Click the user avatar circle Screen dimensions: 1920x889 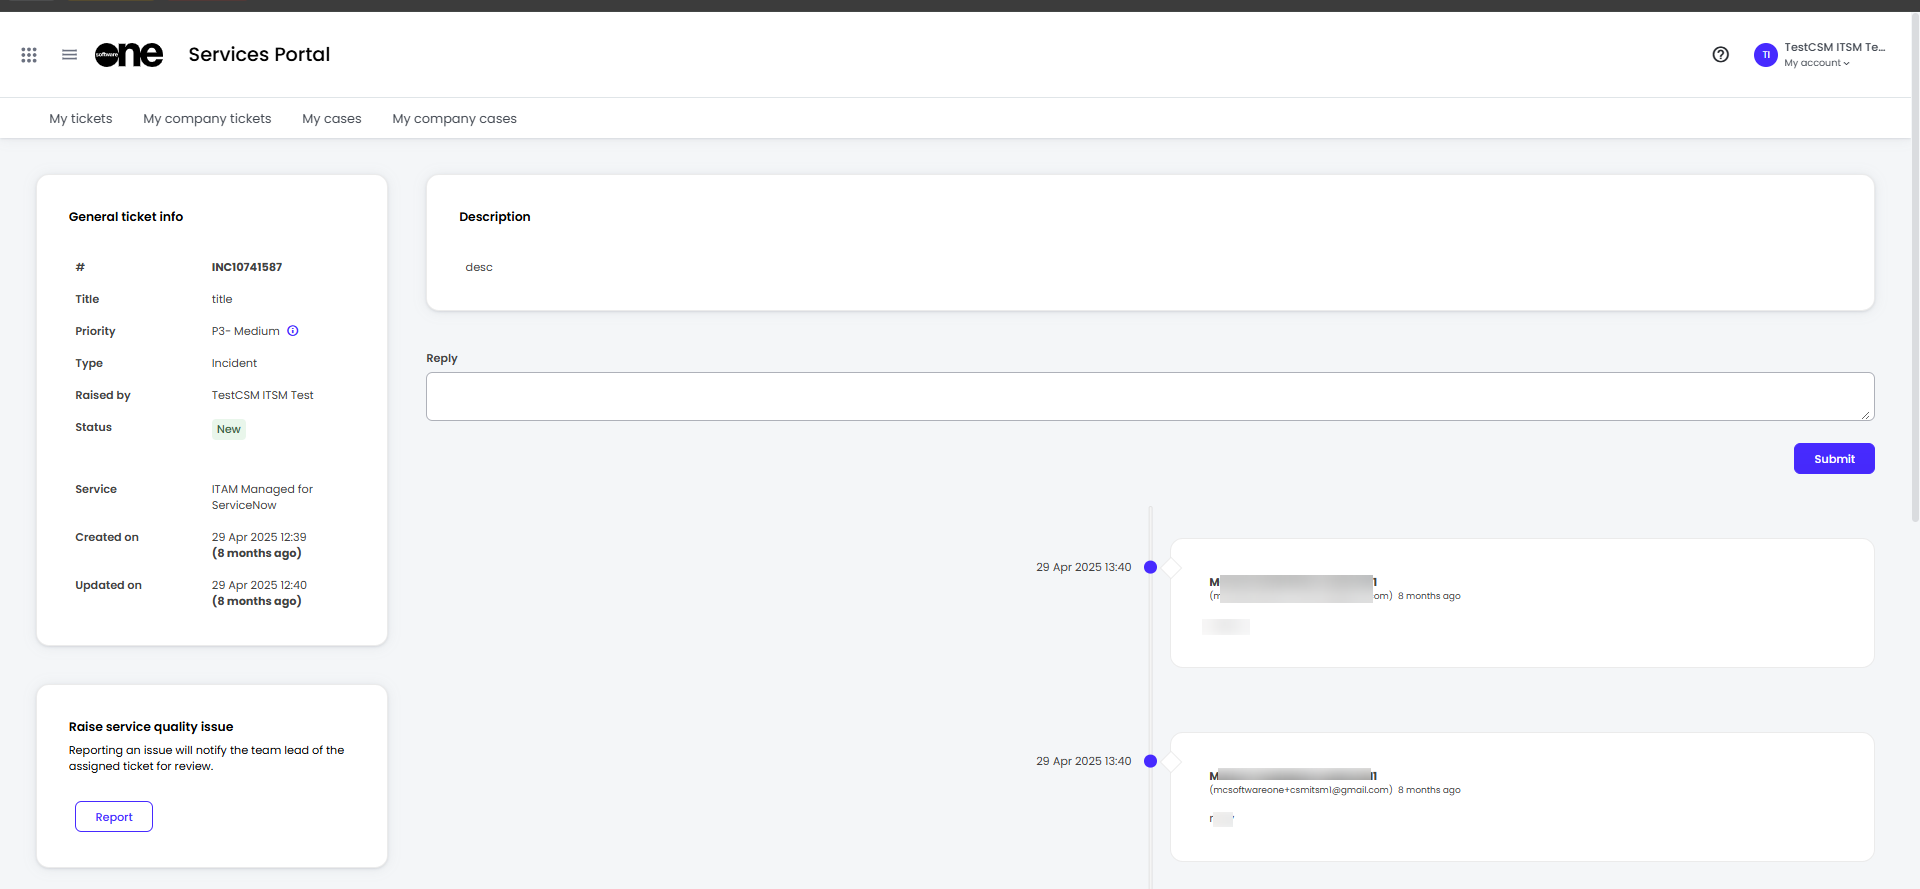[x=1765, y=55]
